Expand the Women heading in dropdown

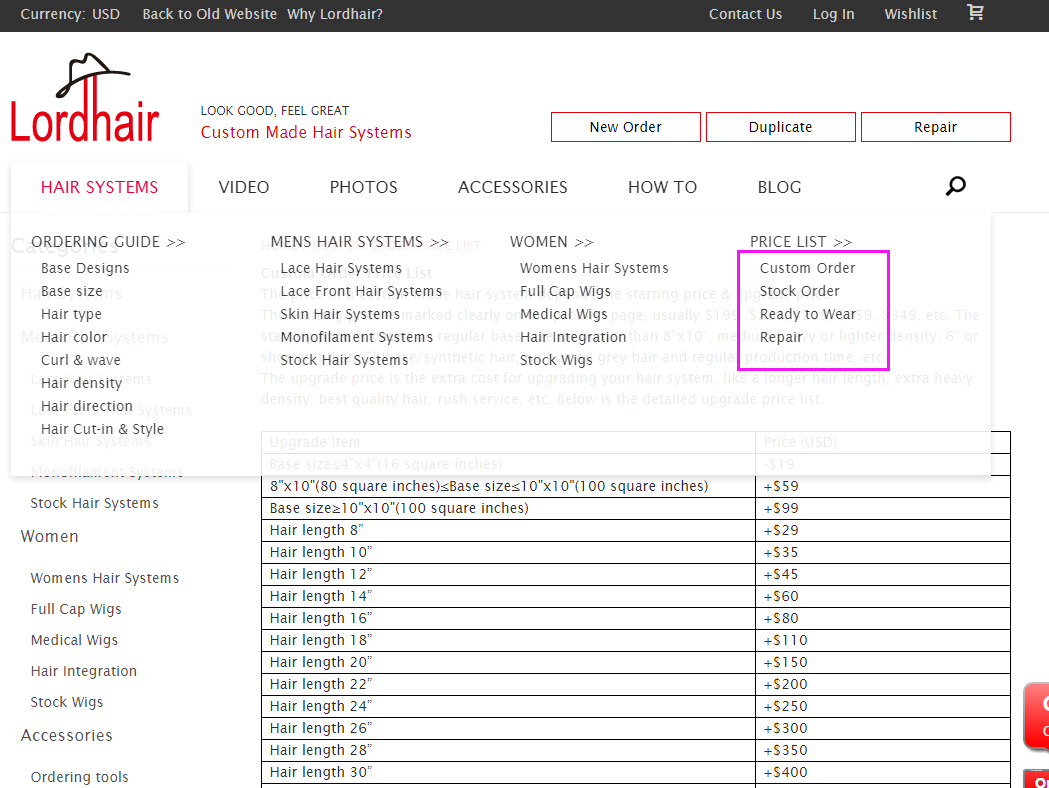coord(551,241)
